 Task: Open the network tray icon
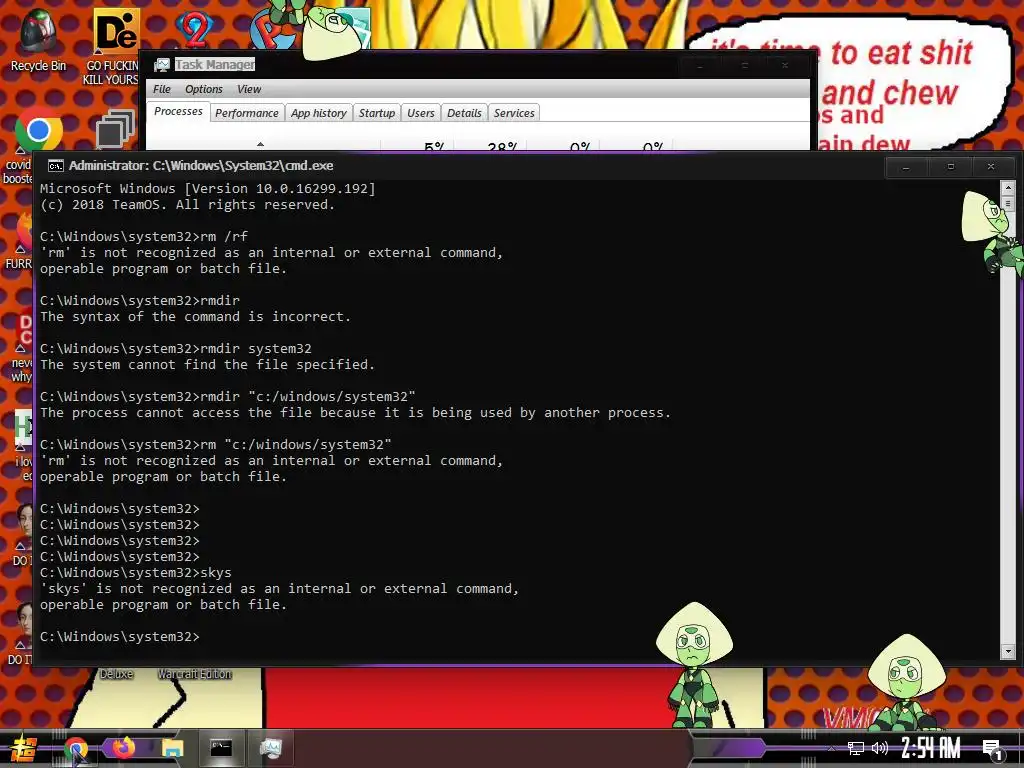coord(856,748)
